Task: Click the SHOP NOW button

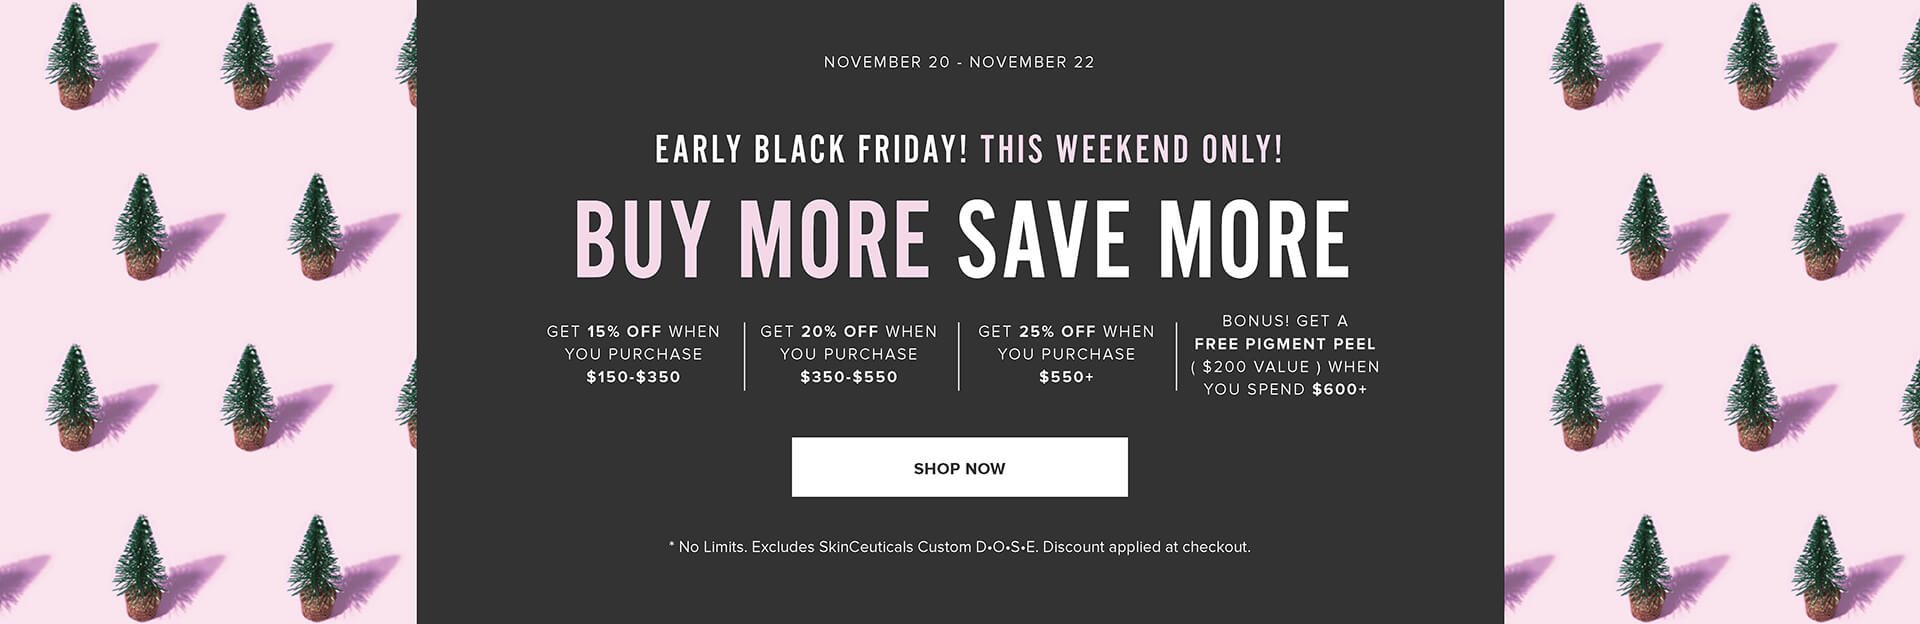Action: (x=959, y=467)
